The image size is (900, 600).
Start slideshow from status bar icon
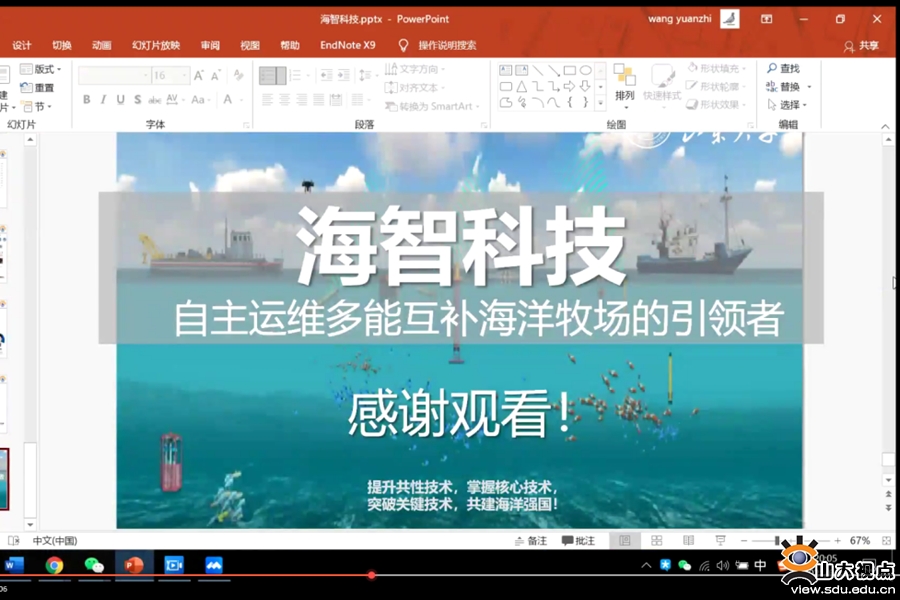[x=720, y=540]
